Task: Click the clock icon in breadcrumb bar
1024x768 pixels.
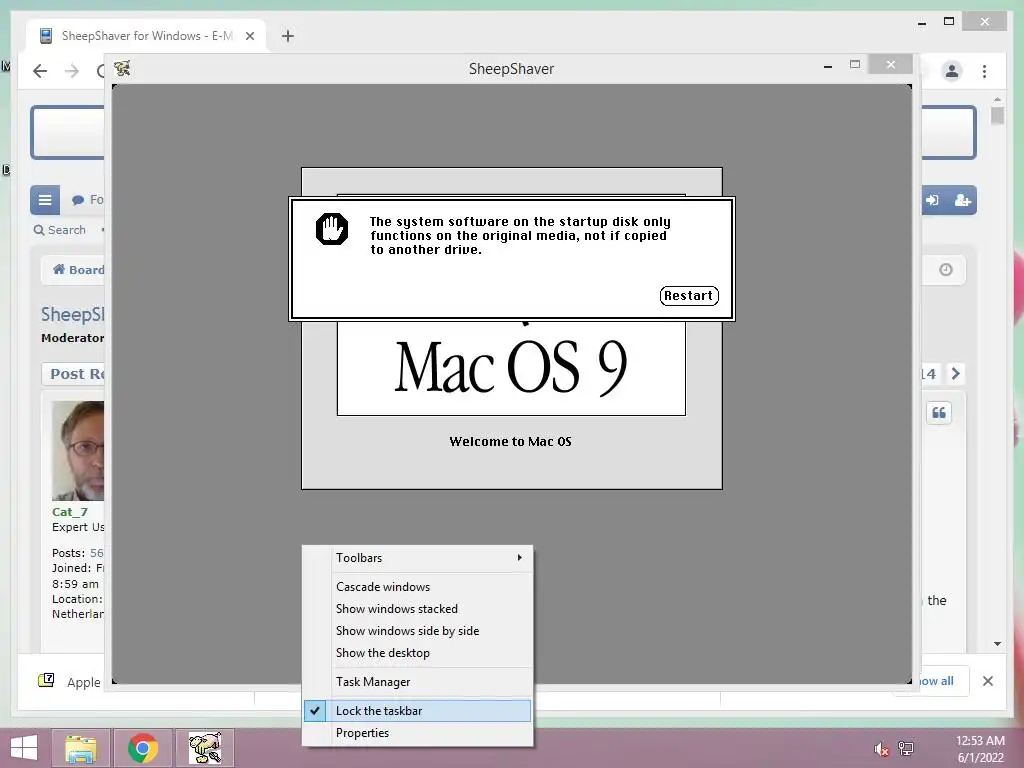Action: click(946, 270)
